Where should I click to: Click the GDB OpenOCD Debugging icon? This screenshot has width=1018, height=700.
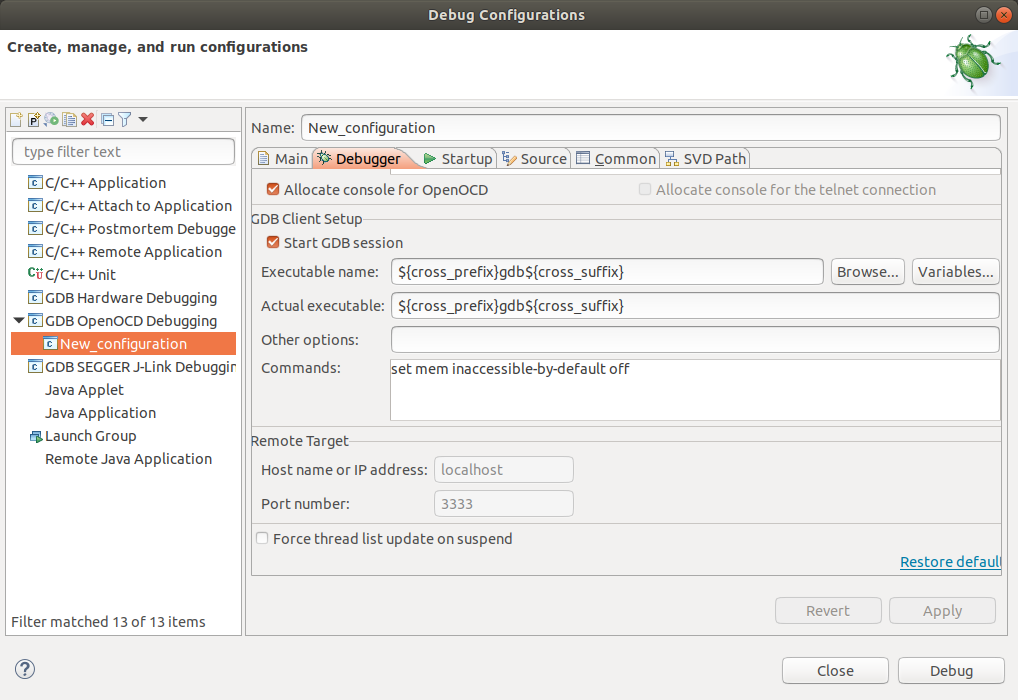click(x=35, y=320)
